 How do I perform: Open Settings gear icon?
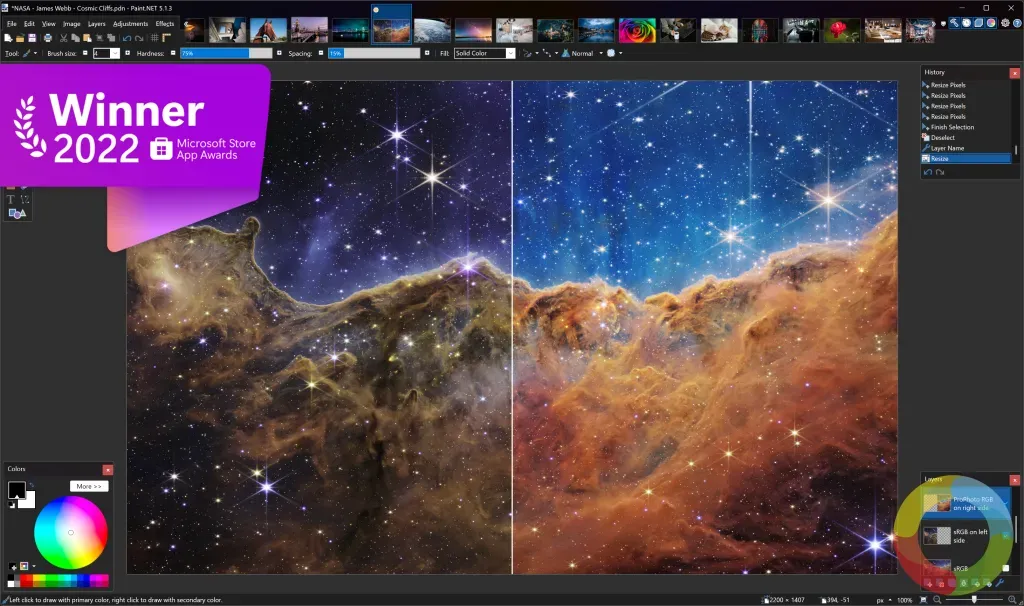click(1006, 23)
